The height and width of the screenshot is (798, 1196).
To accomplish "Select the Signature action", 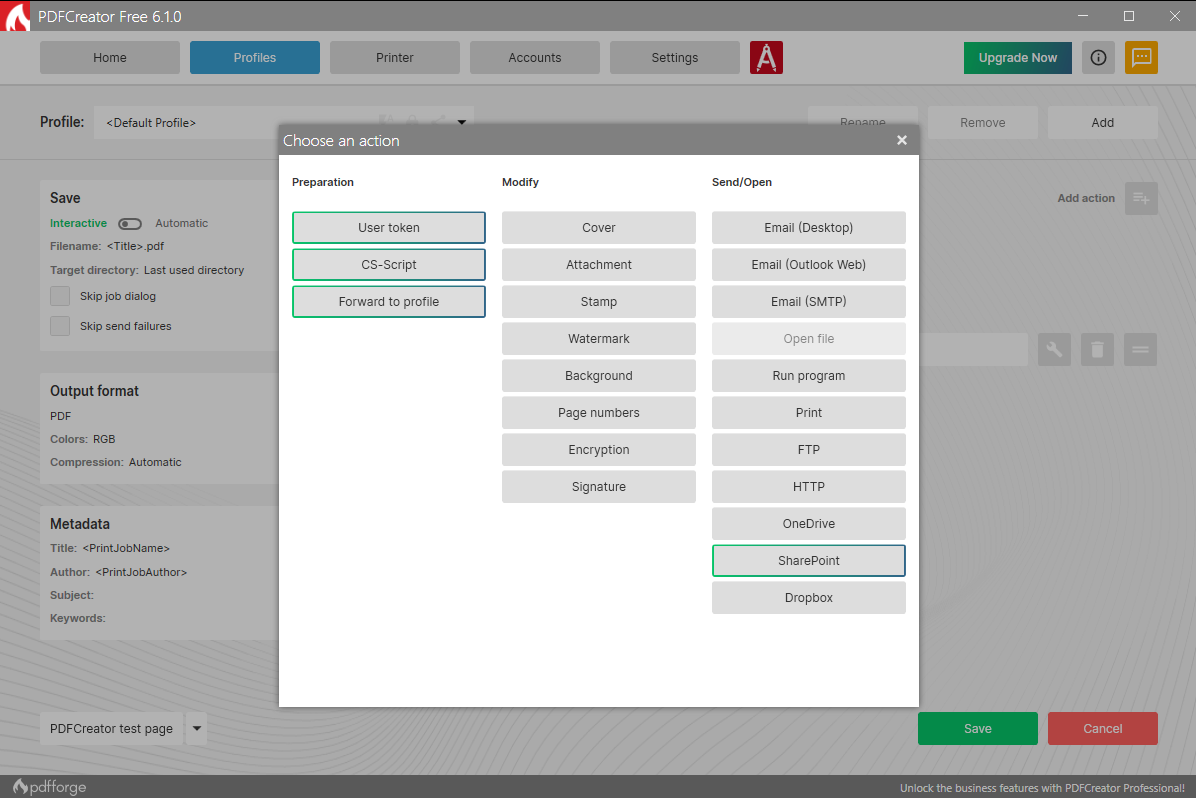I will pos(599,487).
